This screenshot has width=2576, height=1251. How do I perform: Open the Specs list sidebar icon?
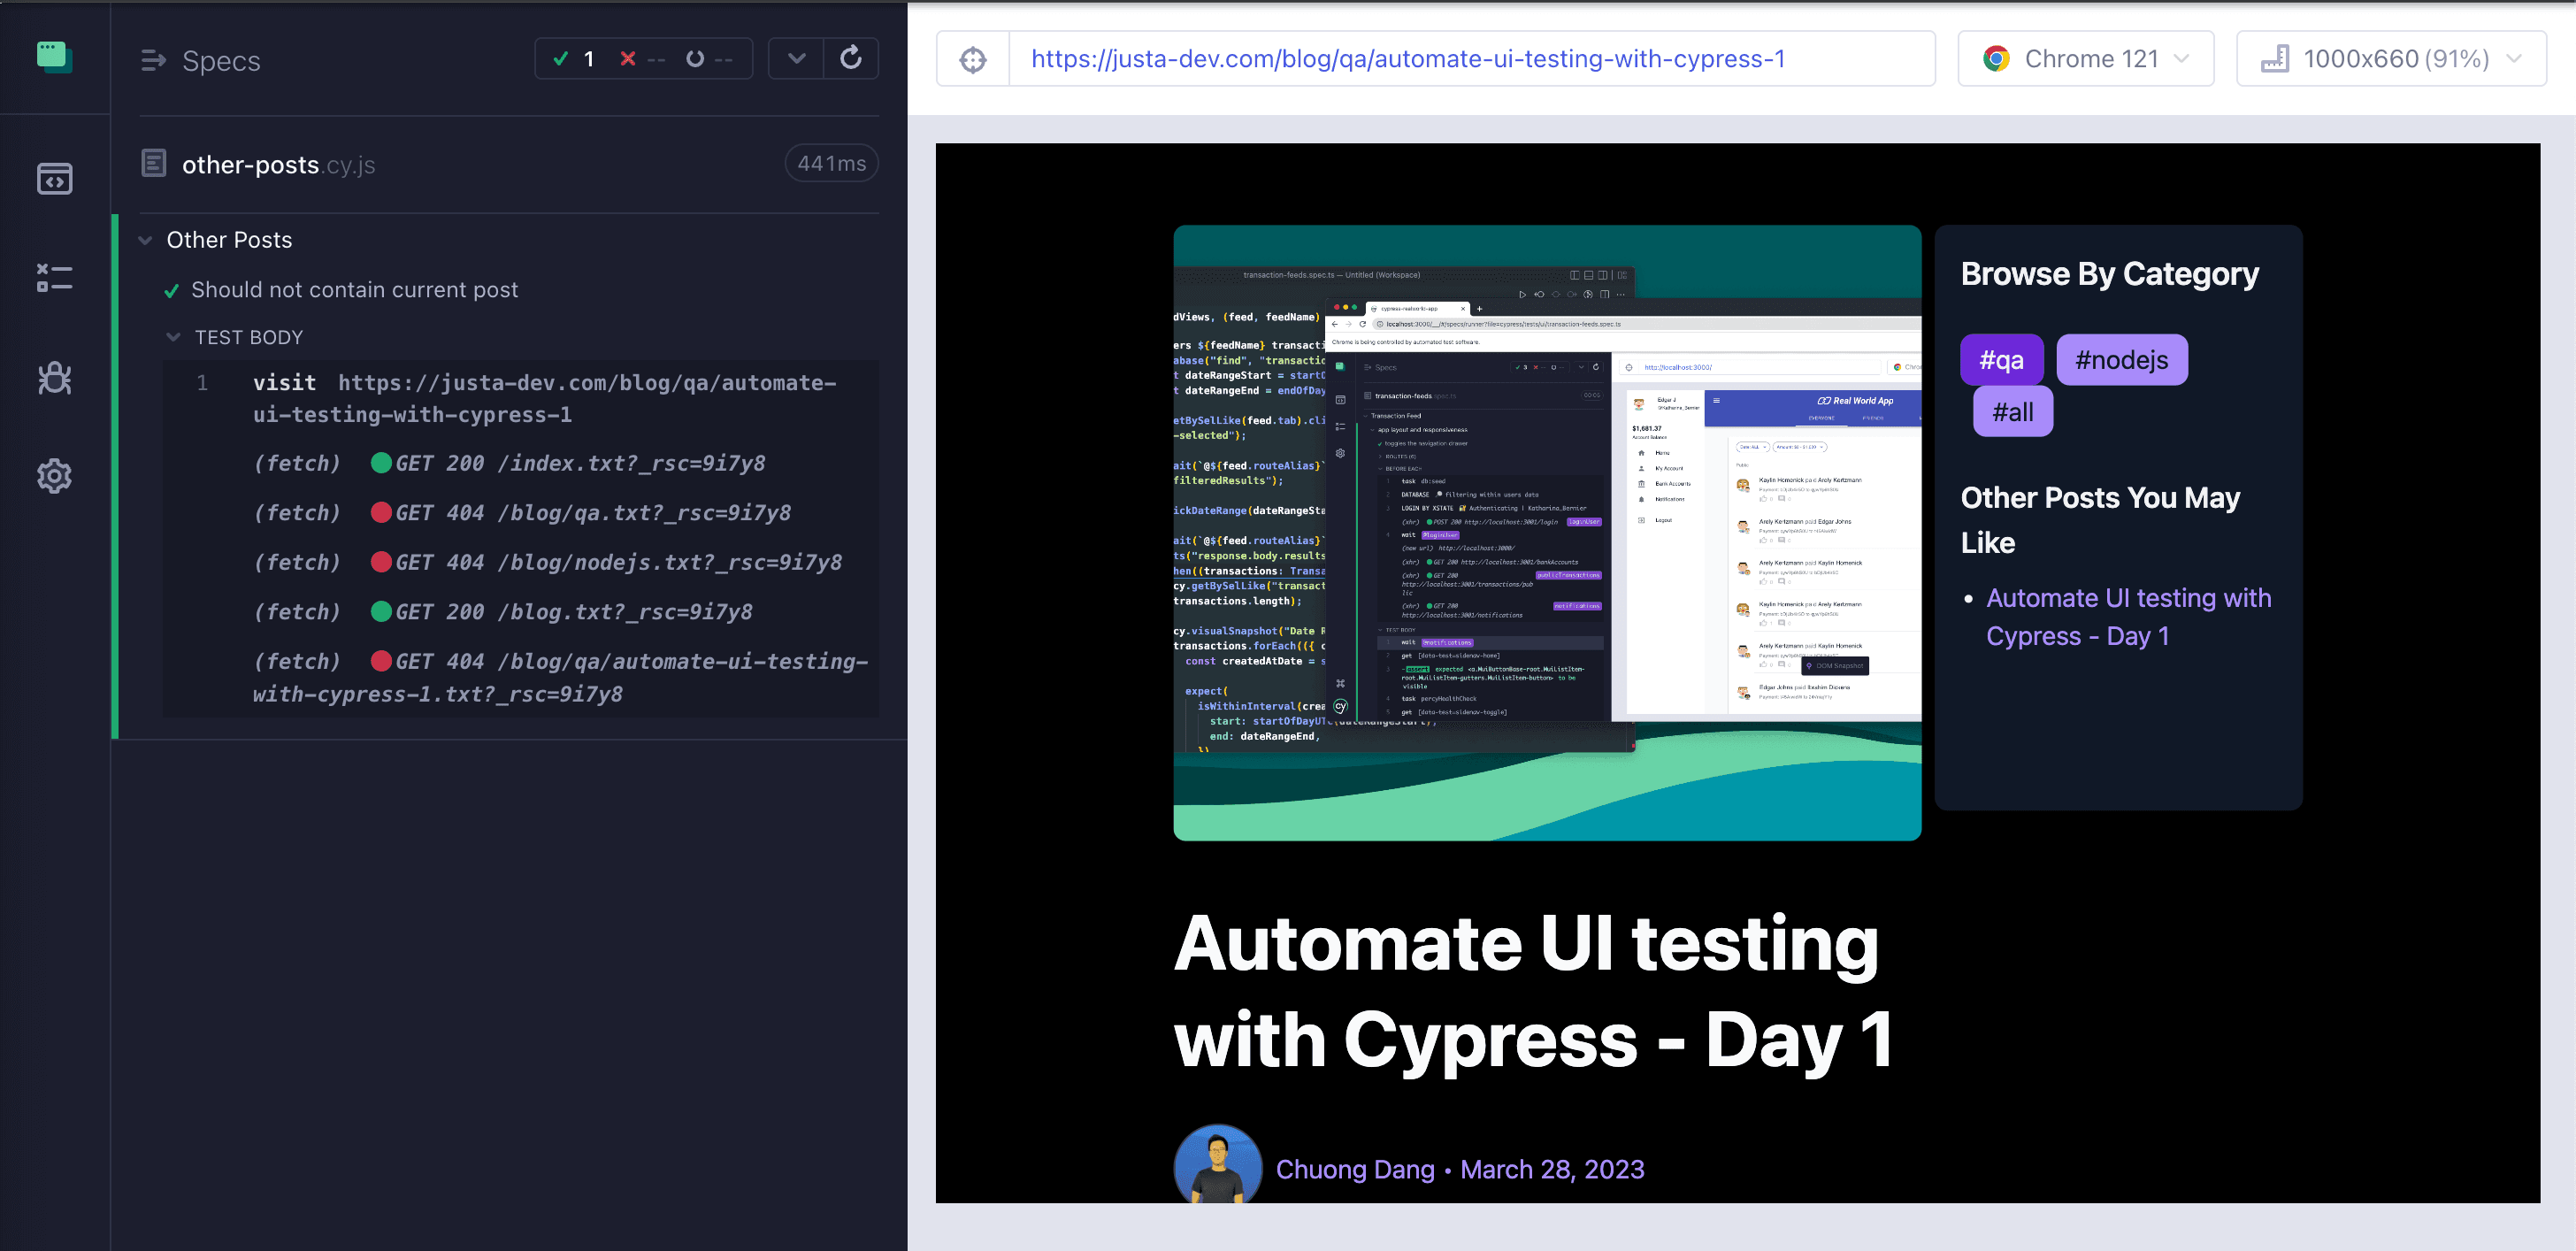[54, 178]
